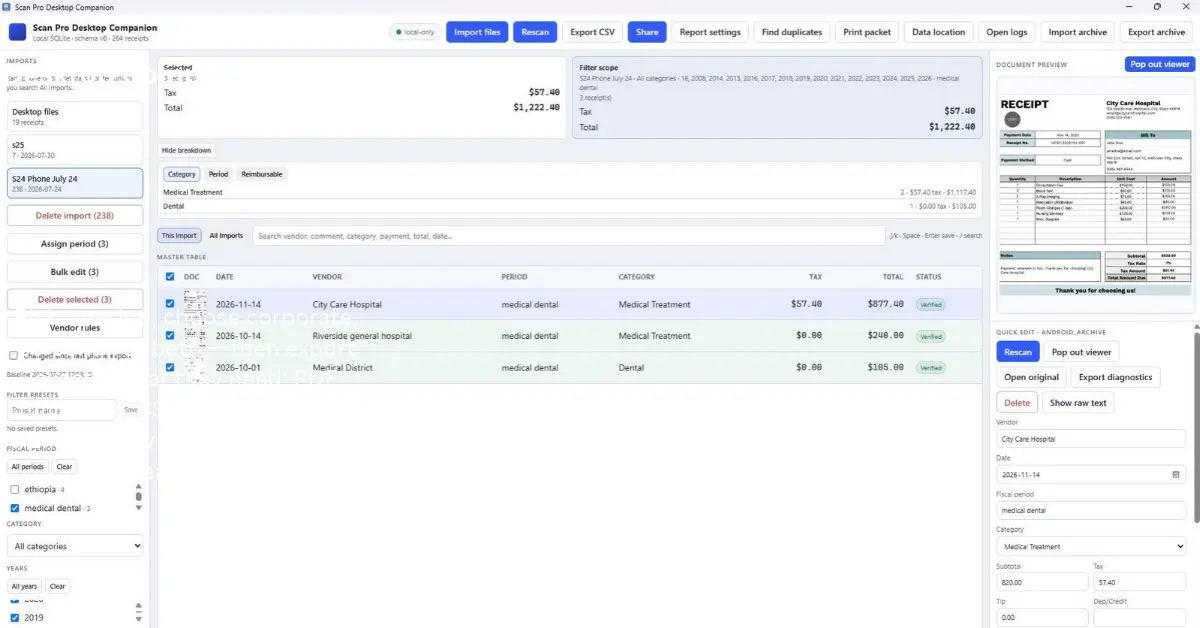Click the Delete import (238) button
1200x628 pixels.
coord(75,215)
